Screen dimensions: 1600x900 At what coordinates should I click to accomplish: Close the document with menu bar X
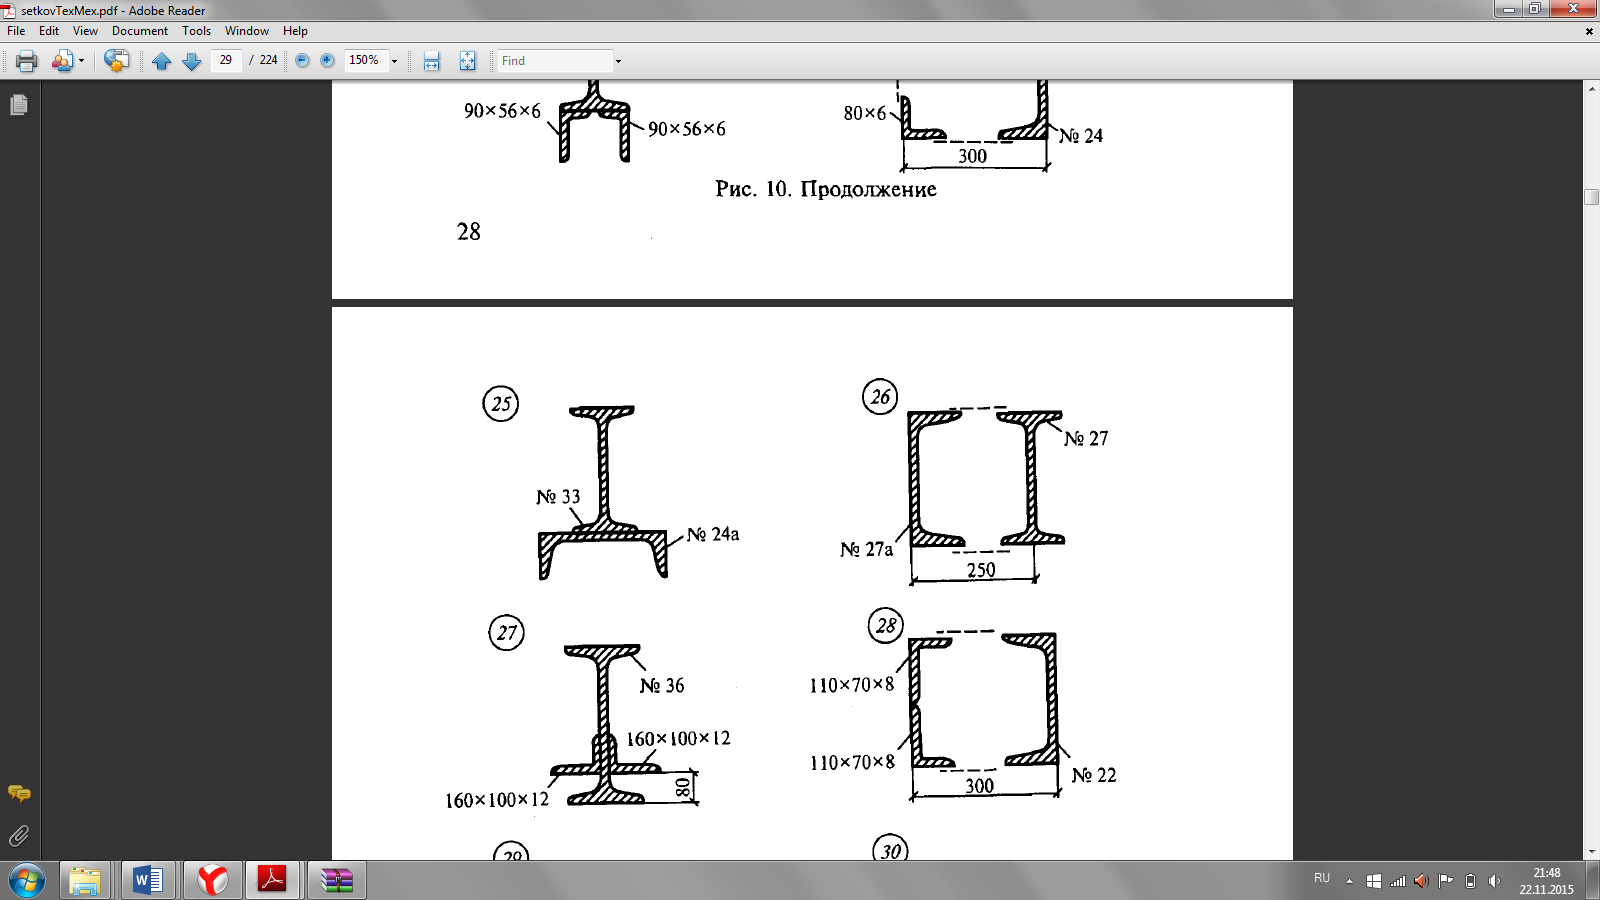(1589, 31)
